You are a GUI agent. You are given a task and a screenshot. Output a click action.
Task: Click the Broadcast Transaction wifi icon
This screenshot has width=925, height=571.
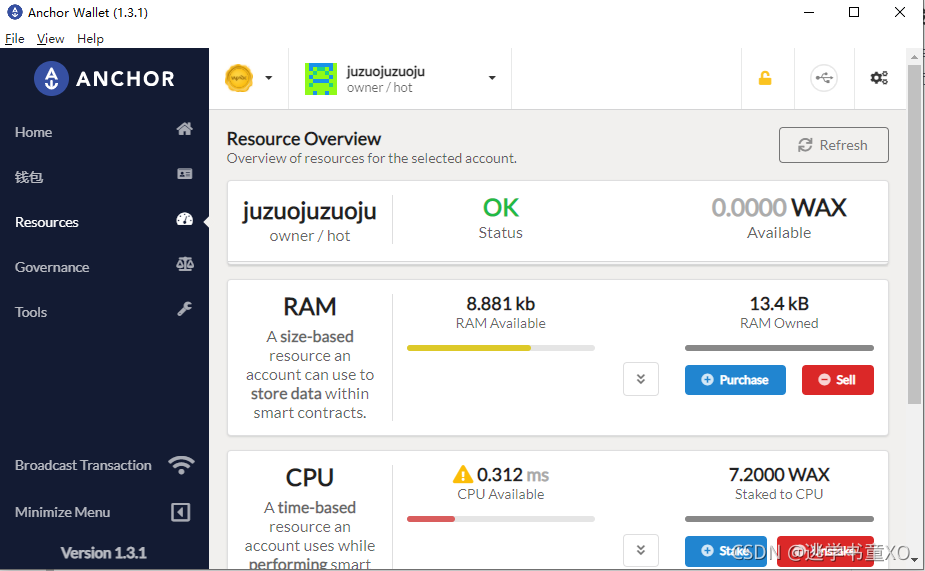click(x=181, y=465)
